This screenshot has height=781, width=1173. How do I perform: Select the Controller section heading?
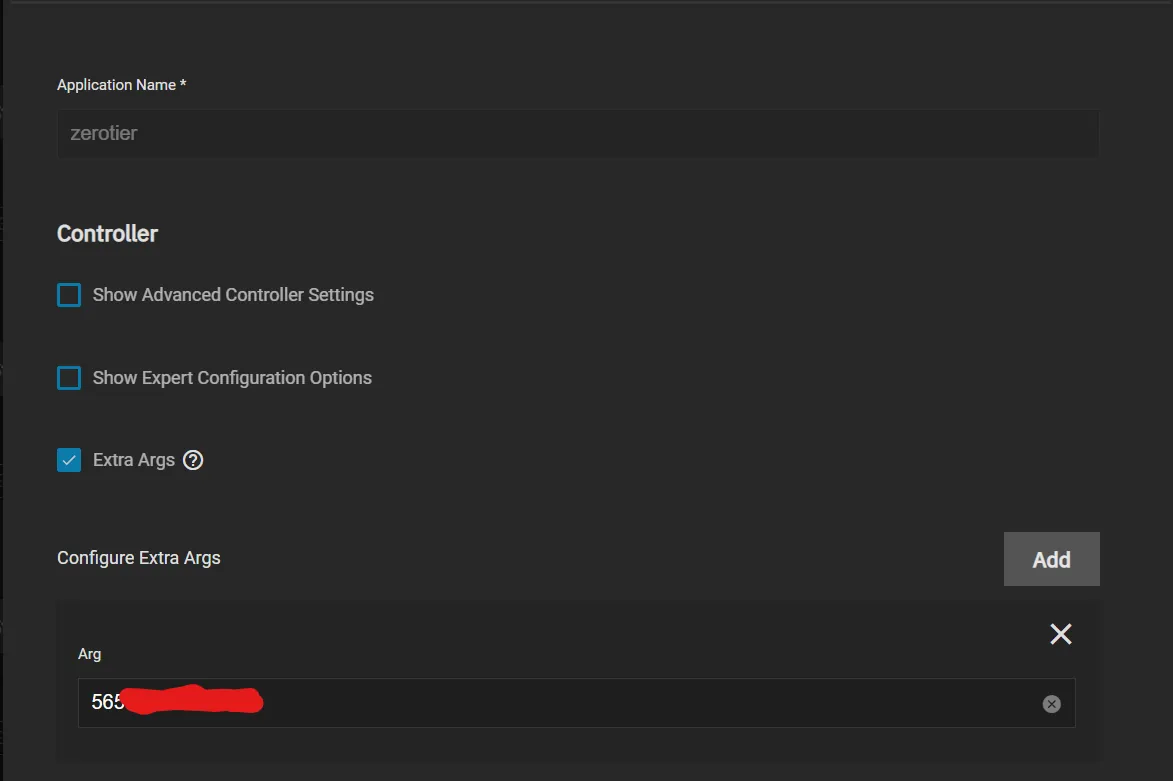coord(107,234)
